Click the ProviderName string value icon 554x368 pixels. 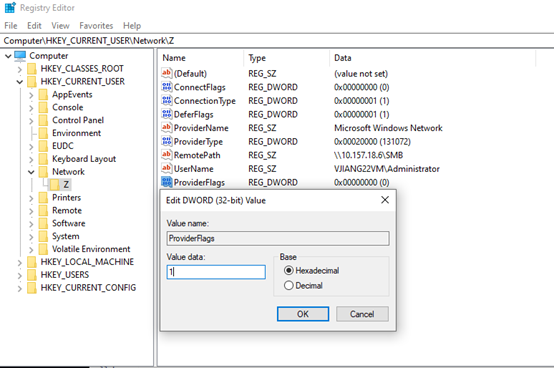[166, 127]
